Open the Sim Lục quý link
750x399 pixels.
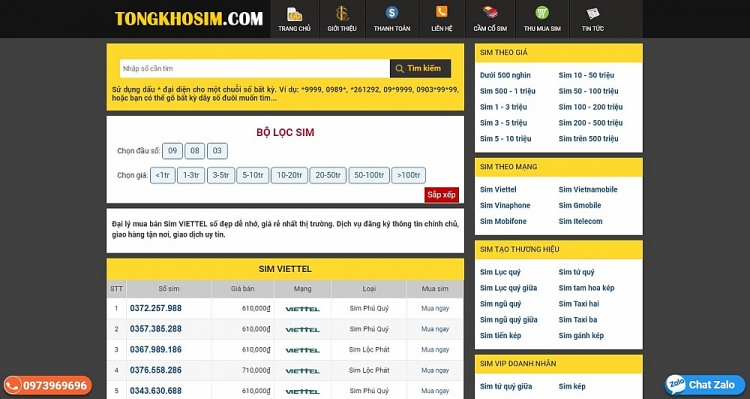click(500, 272)
